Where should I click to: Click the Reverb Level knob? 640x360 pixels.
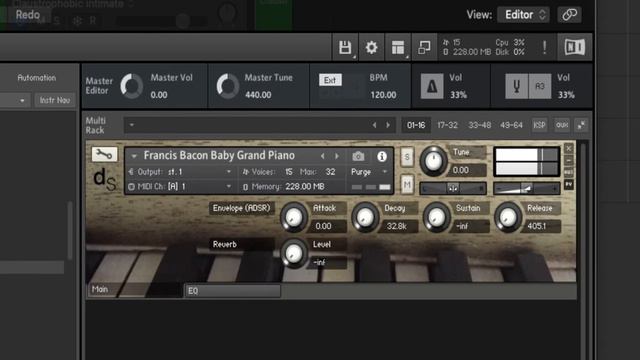[293, 253]
